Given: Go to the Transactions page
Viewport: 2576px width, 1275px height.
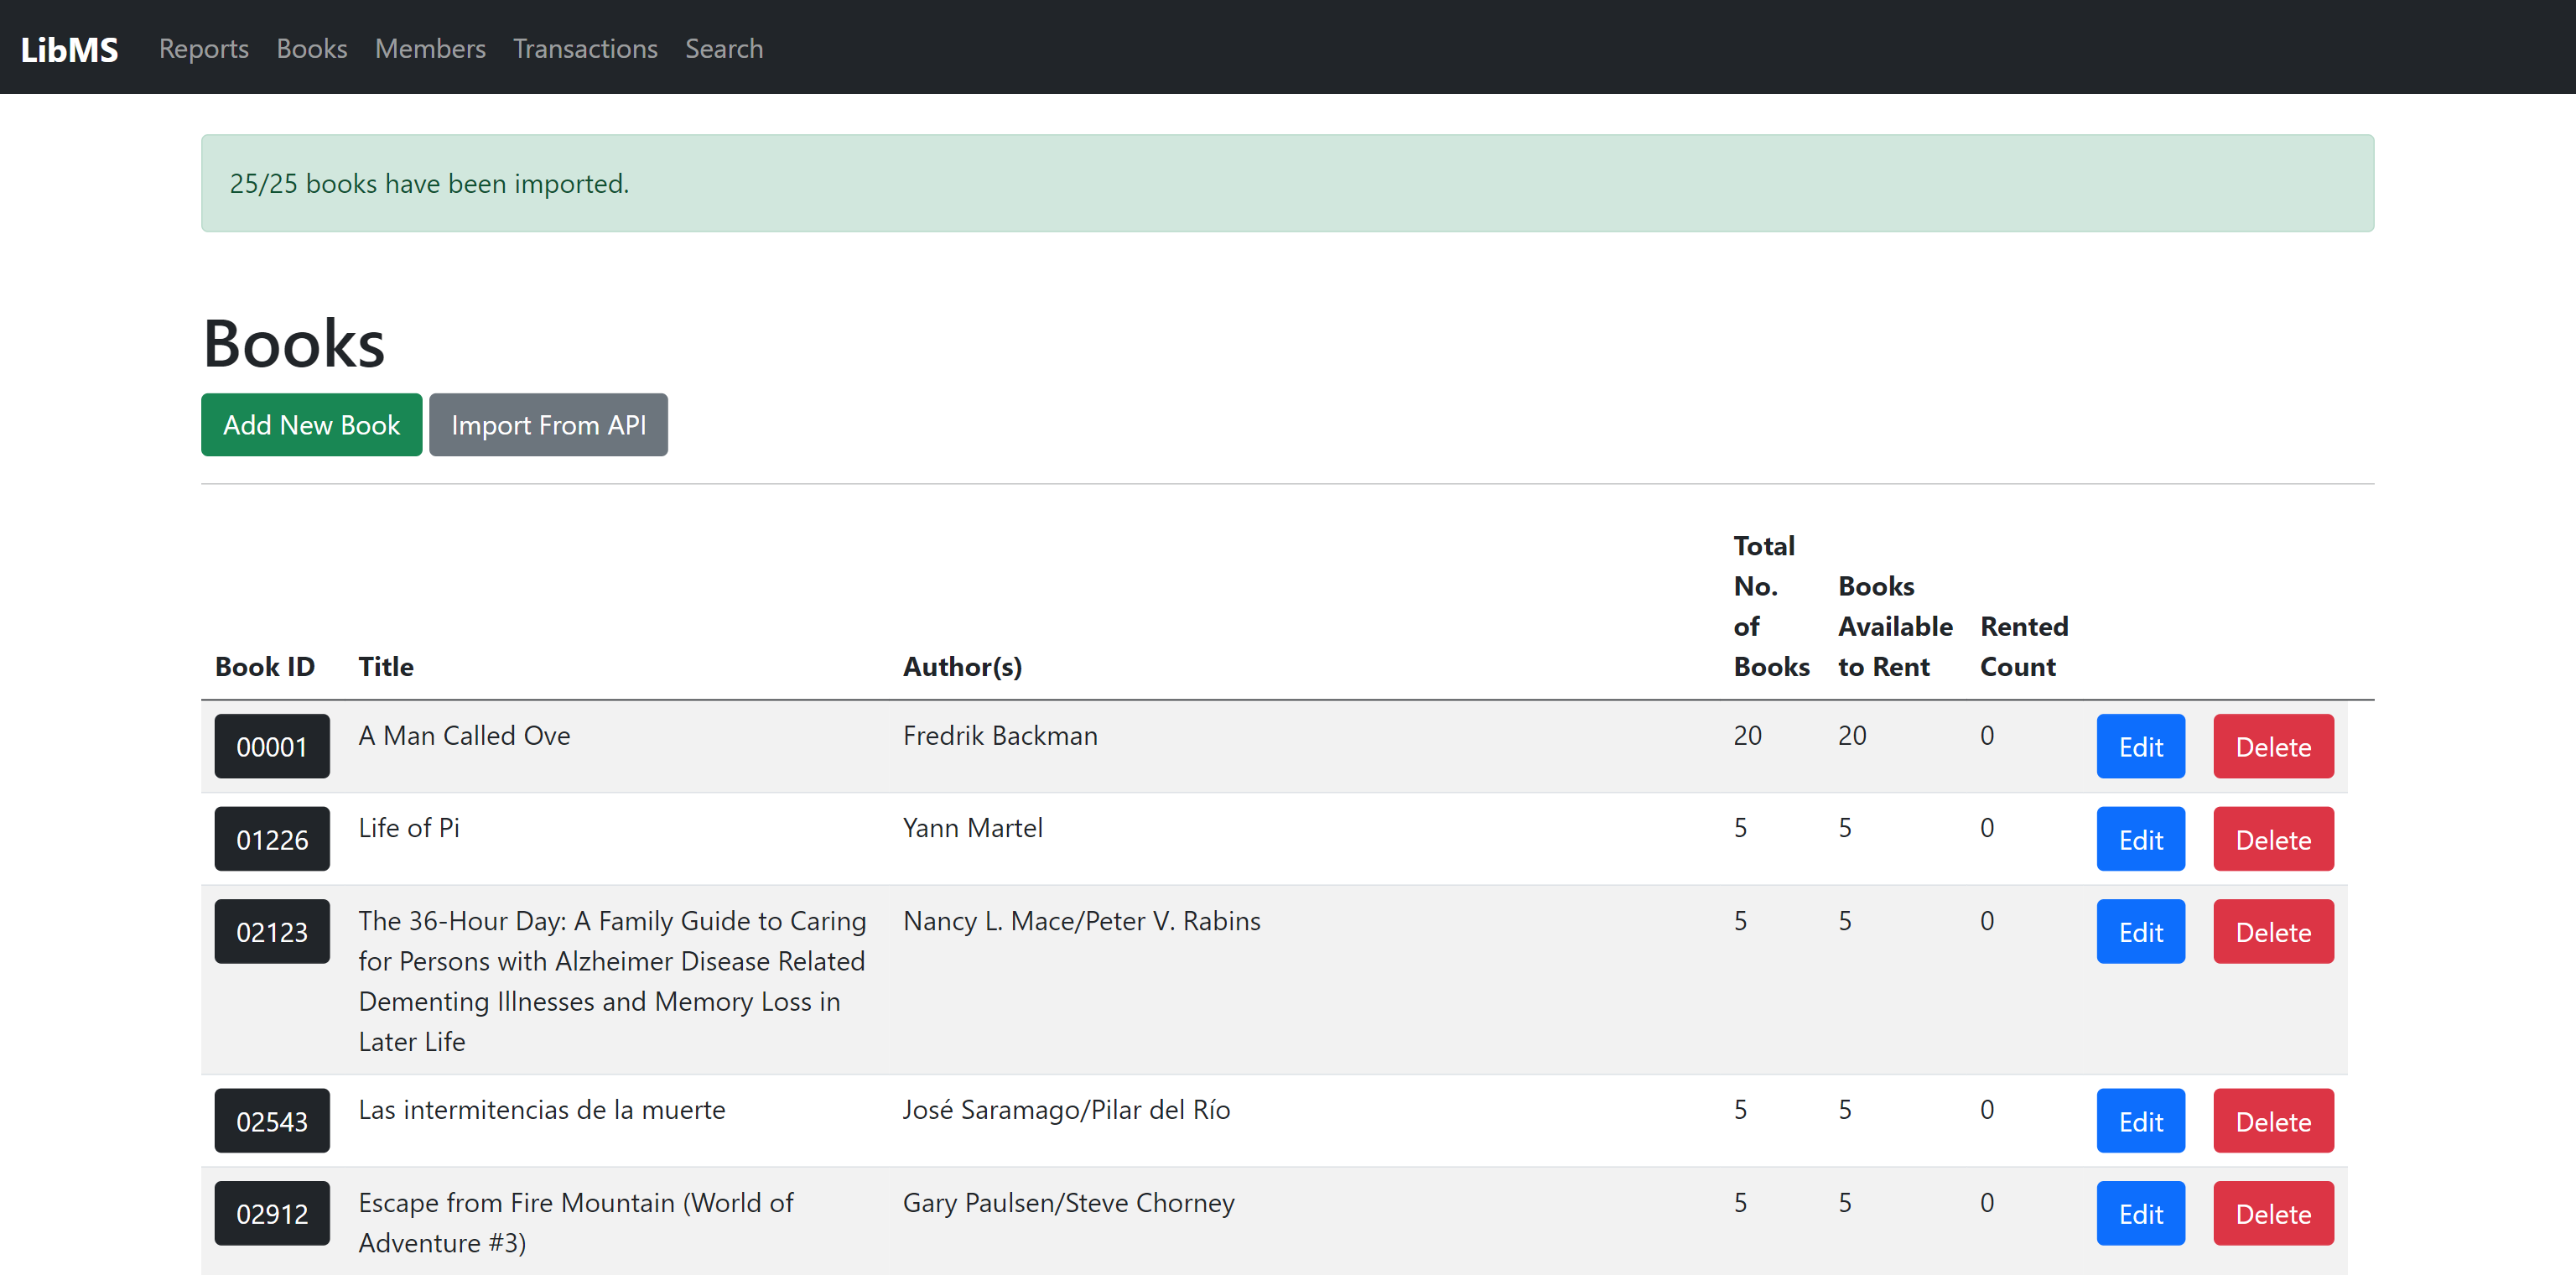Looking at the screenshot, I should point(585,48).
